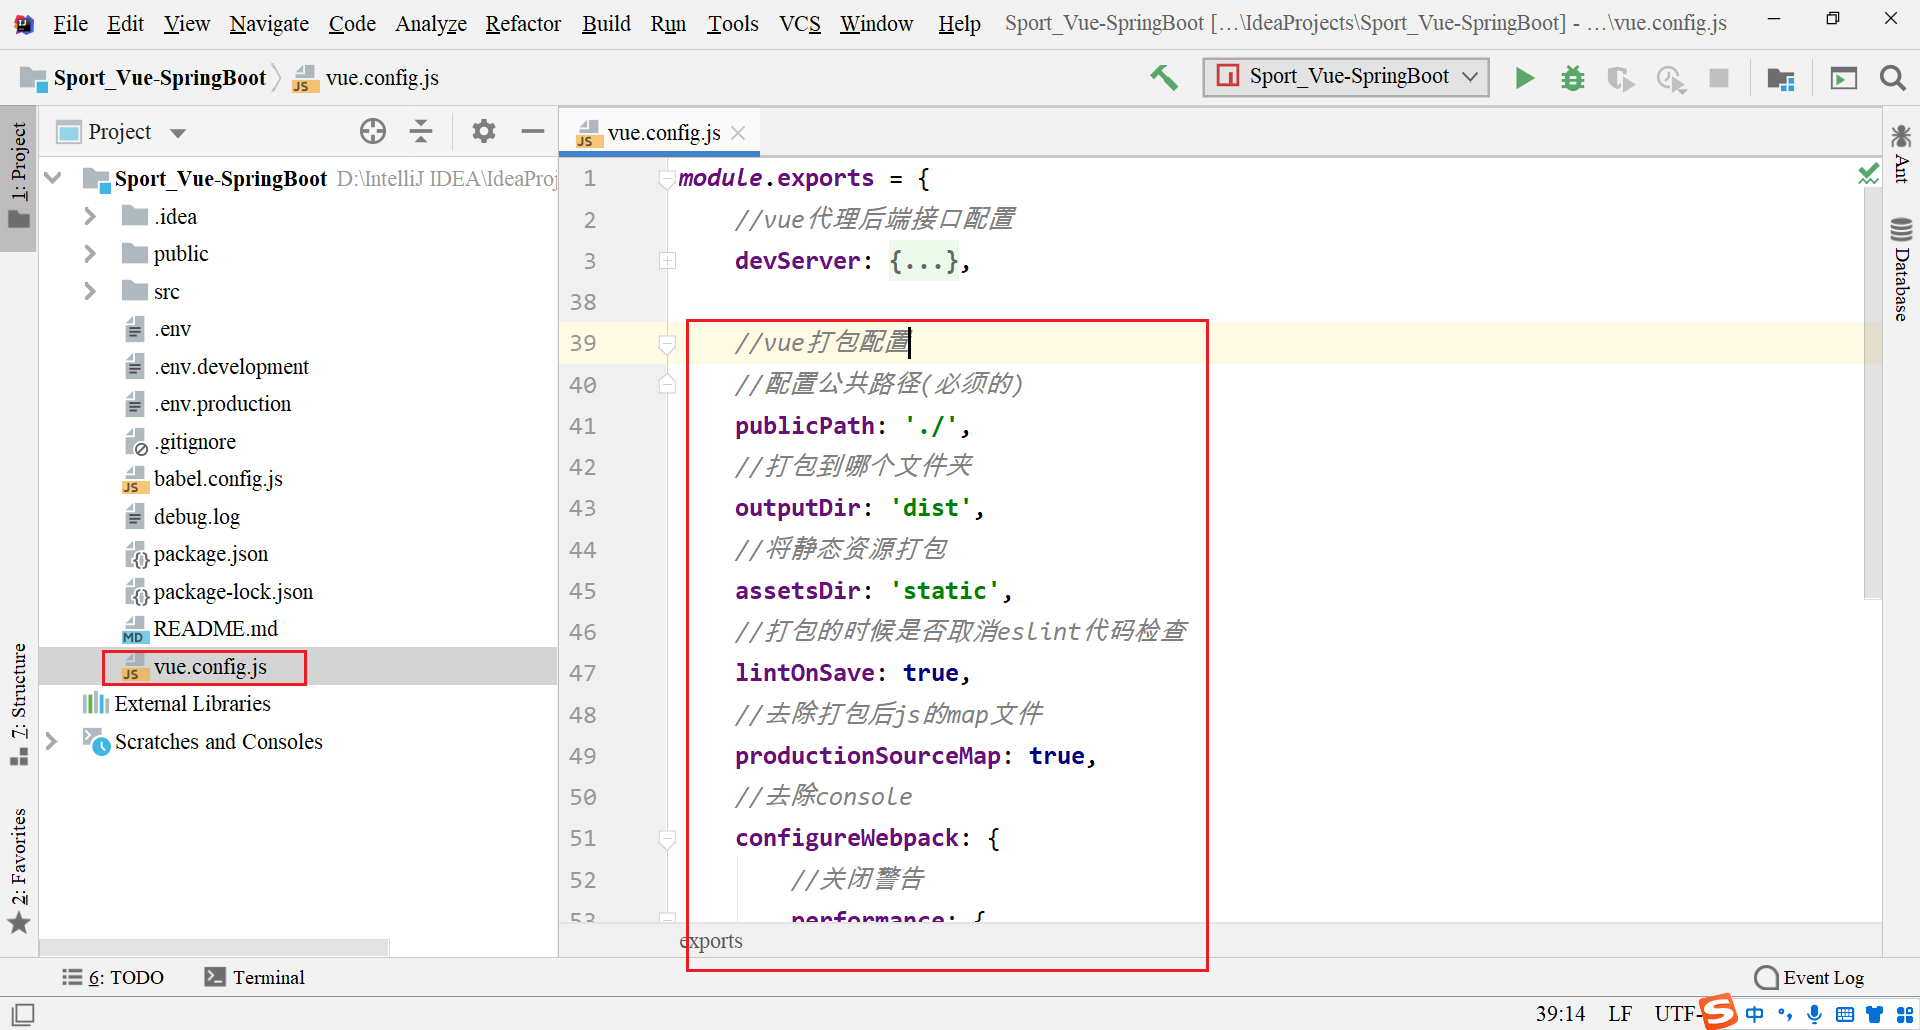This screenshot has height=1030, width=1920.
Task: Open Search Everywhere magnifier
Action: [x=1892, y=77]
